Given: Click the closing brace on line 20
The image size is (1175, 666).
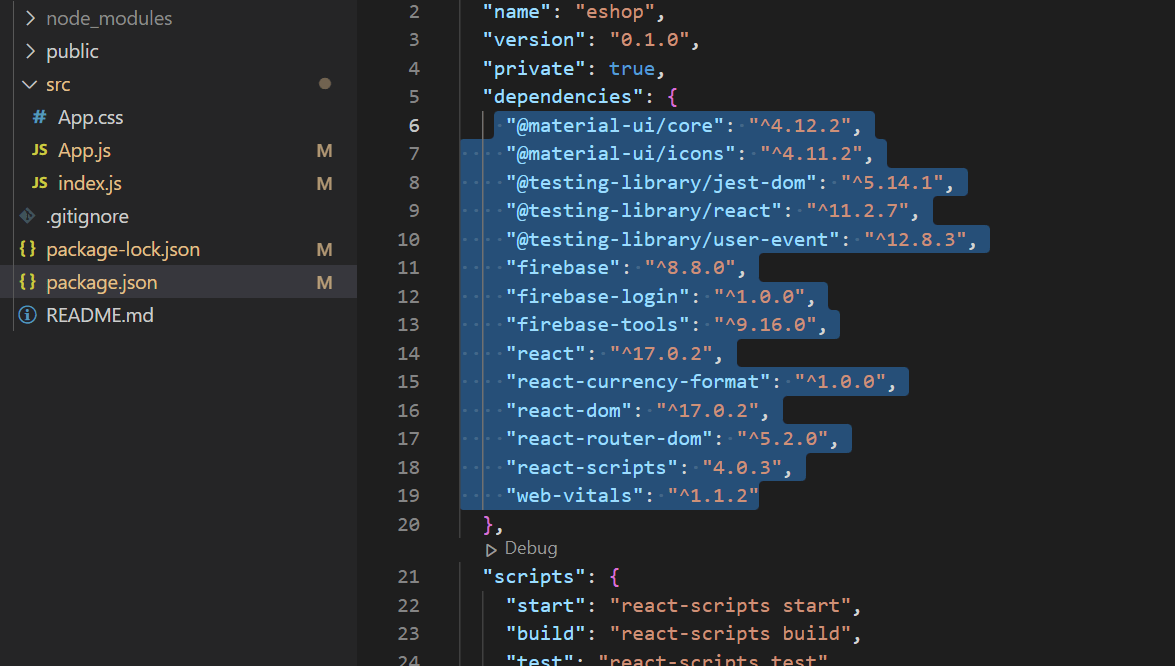Looking at the screenshot, I should (x=489, y=524).
